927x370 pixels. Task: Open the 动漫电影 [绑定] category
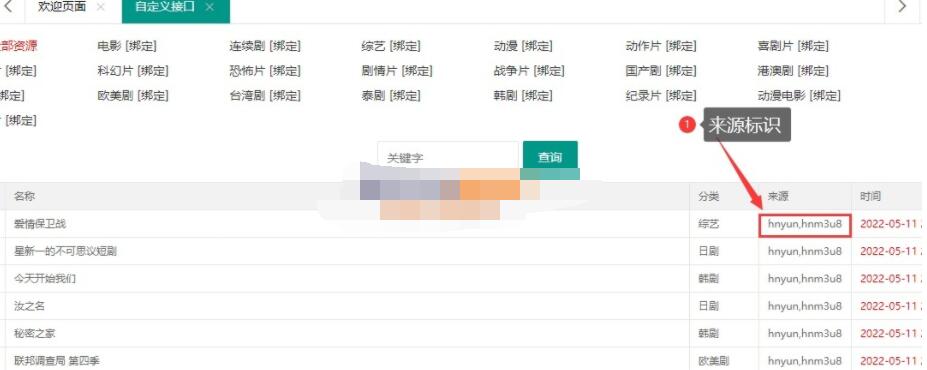799,95
